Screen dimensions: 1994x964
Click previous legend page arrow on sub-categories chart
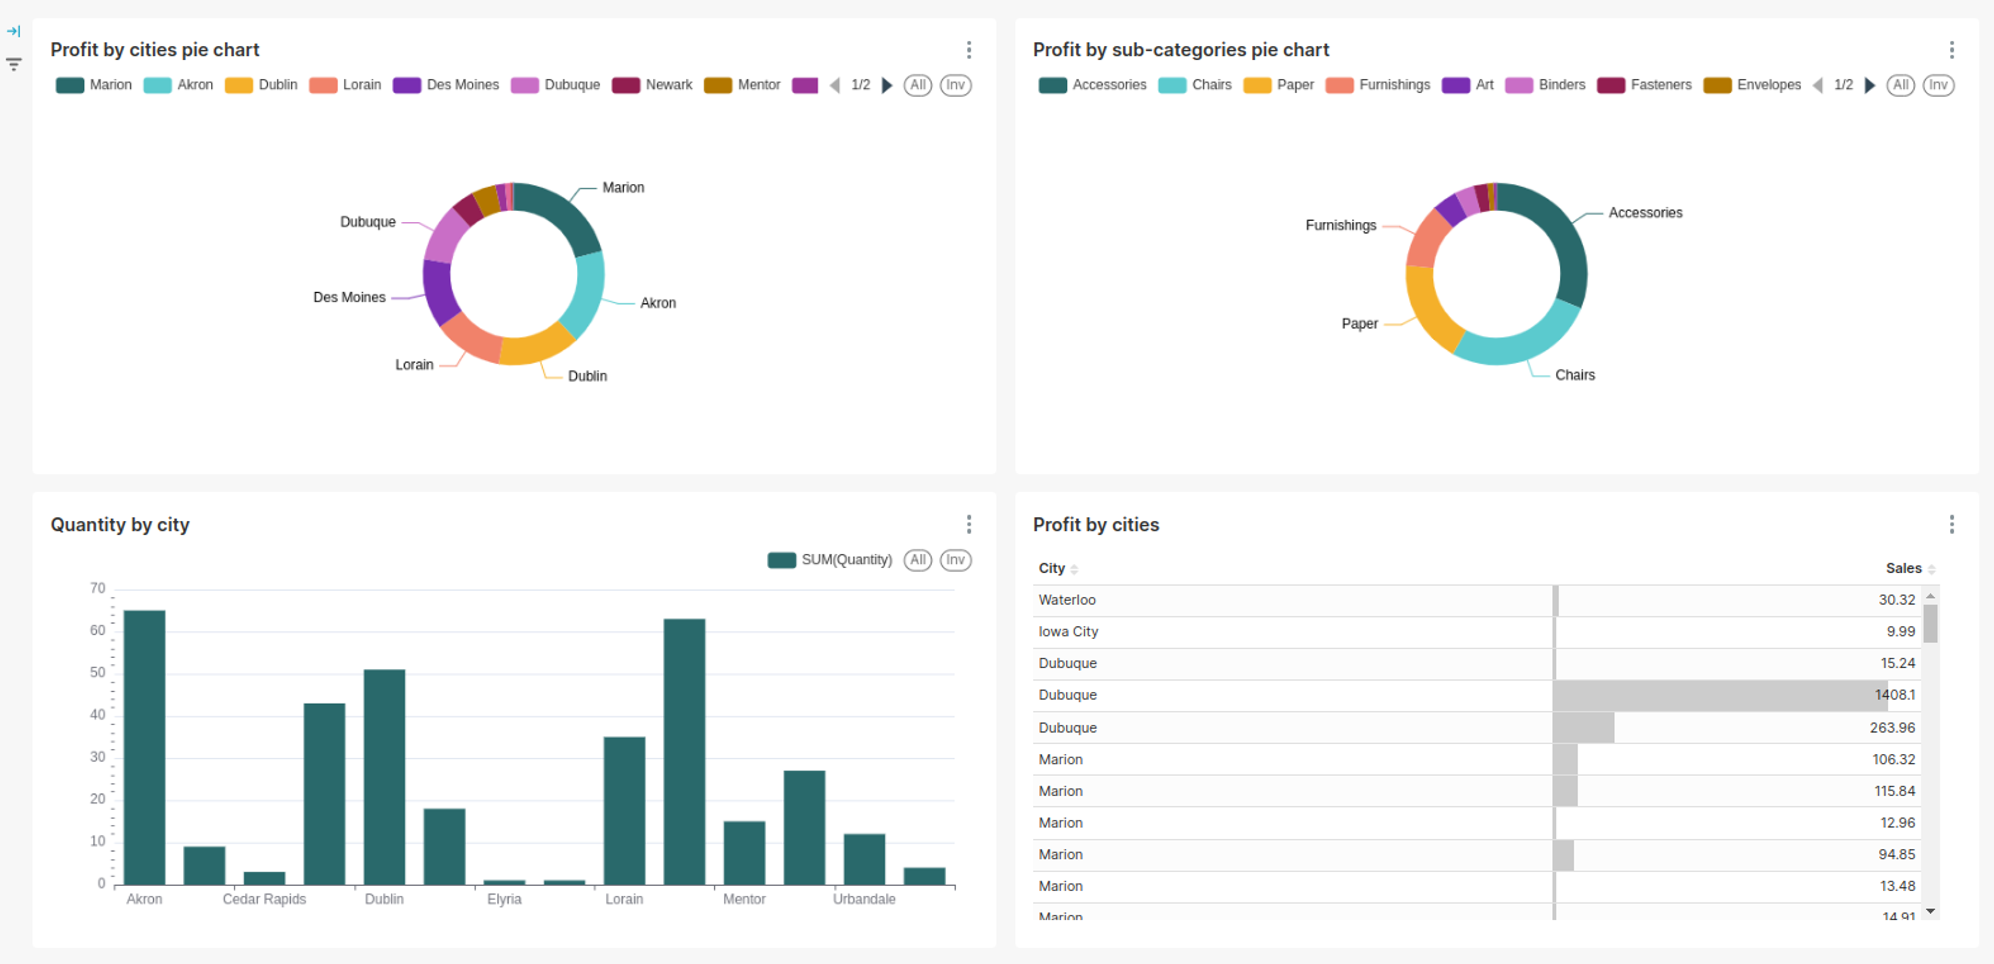tap(1815, 85)
